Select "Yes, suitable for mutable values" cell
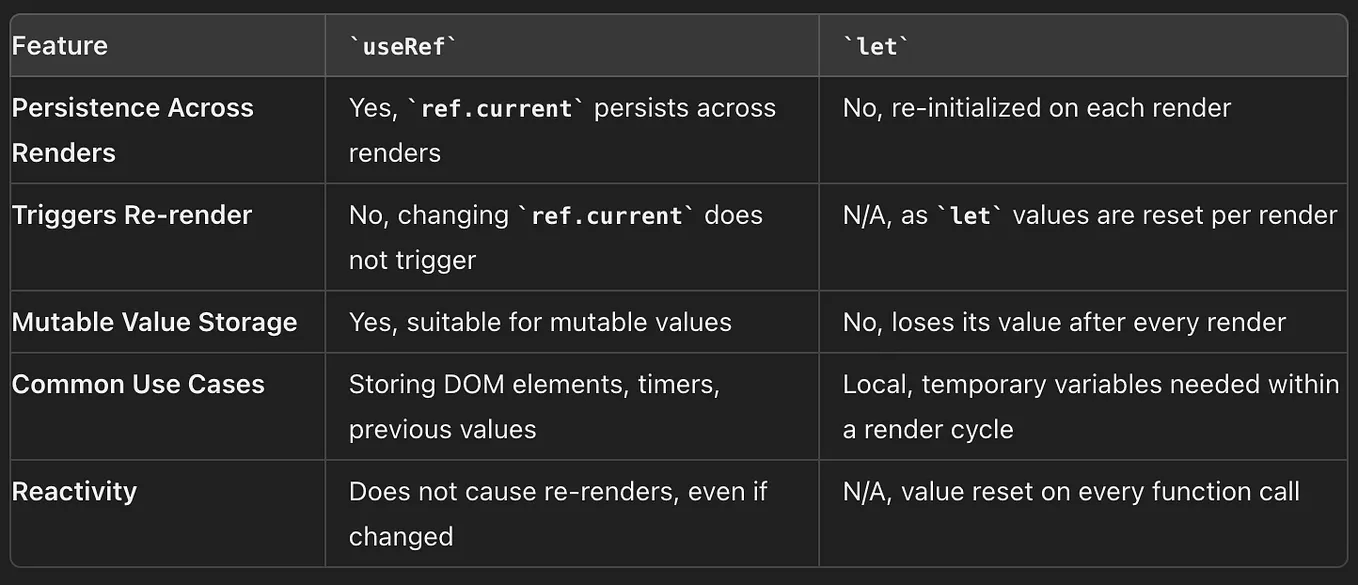Viewport: 1358px width, 585px height. (540, 322)
